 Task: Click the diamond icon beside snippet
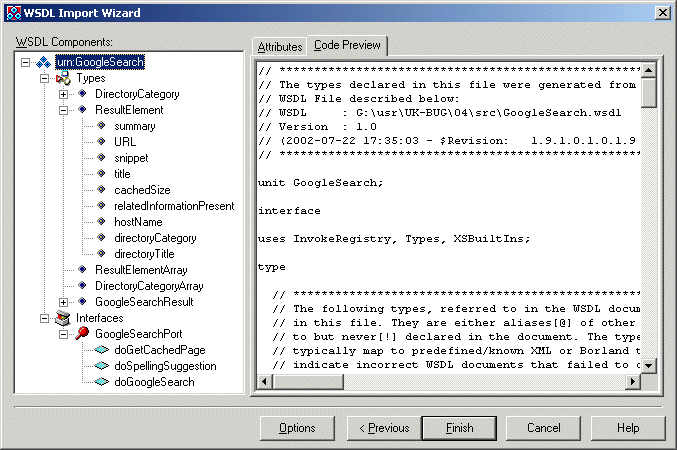(101, 158)
